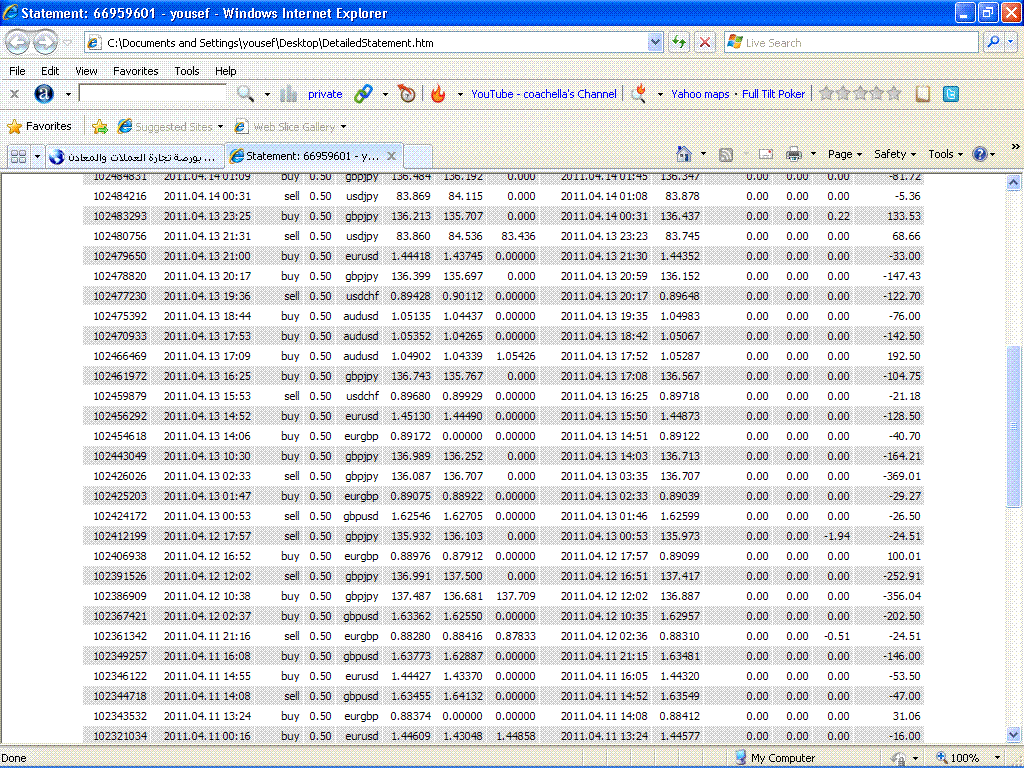Viewport: 1024px width, 768px height.
Task: Click the address bar showing DetailedStatement.htm
Action: pos(374,43)
